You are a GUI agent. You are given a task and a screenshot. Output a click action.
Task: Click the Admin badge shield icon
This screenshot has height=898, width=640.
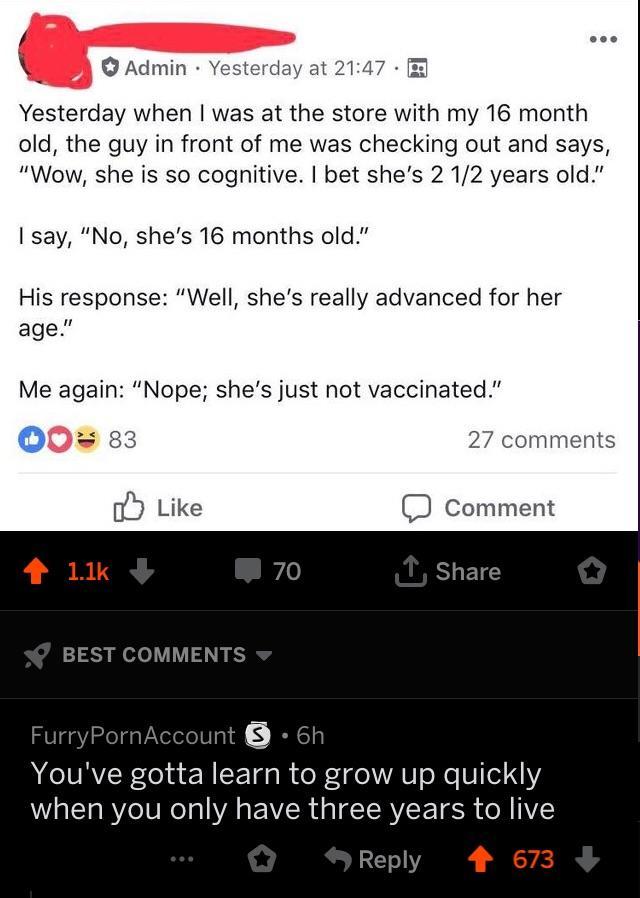coord(110,68)
